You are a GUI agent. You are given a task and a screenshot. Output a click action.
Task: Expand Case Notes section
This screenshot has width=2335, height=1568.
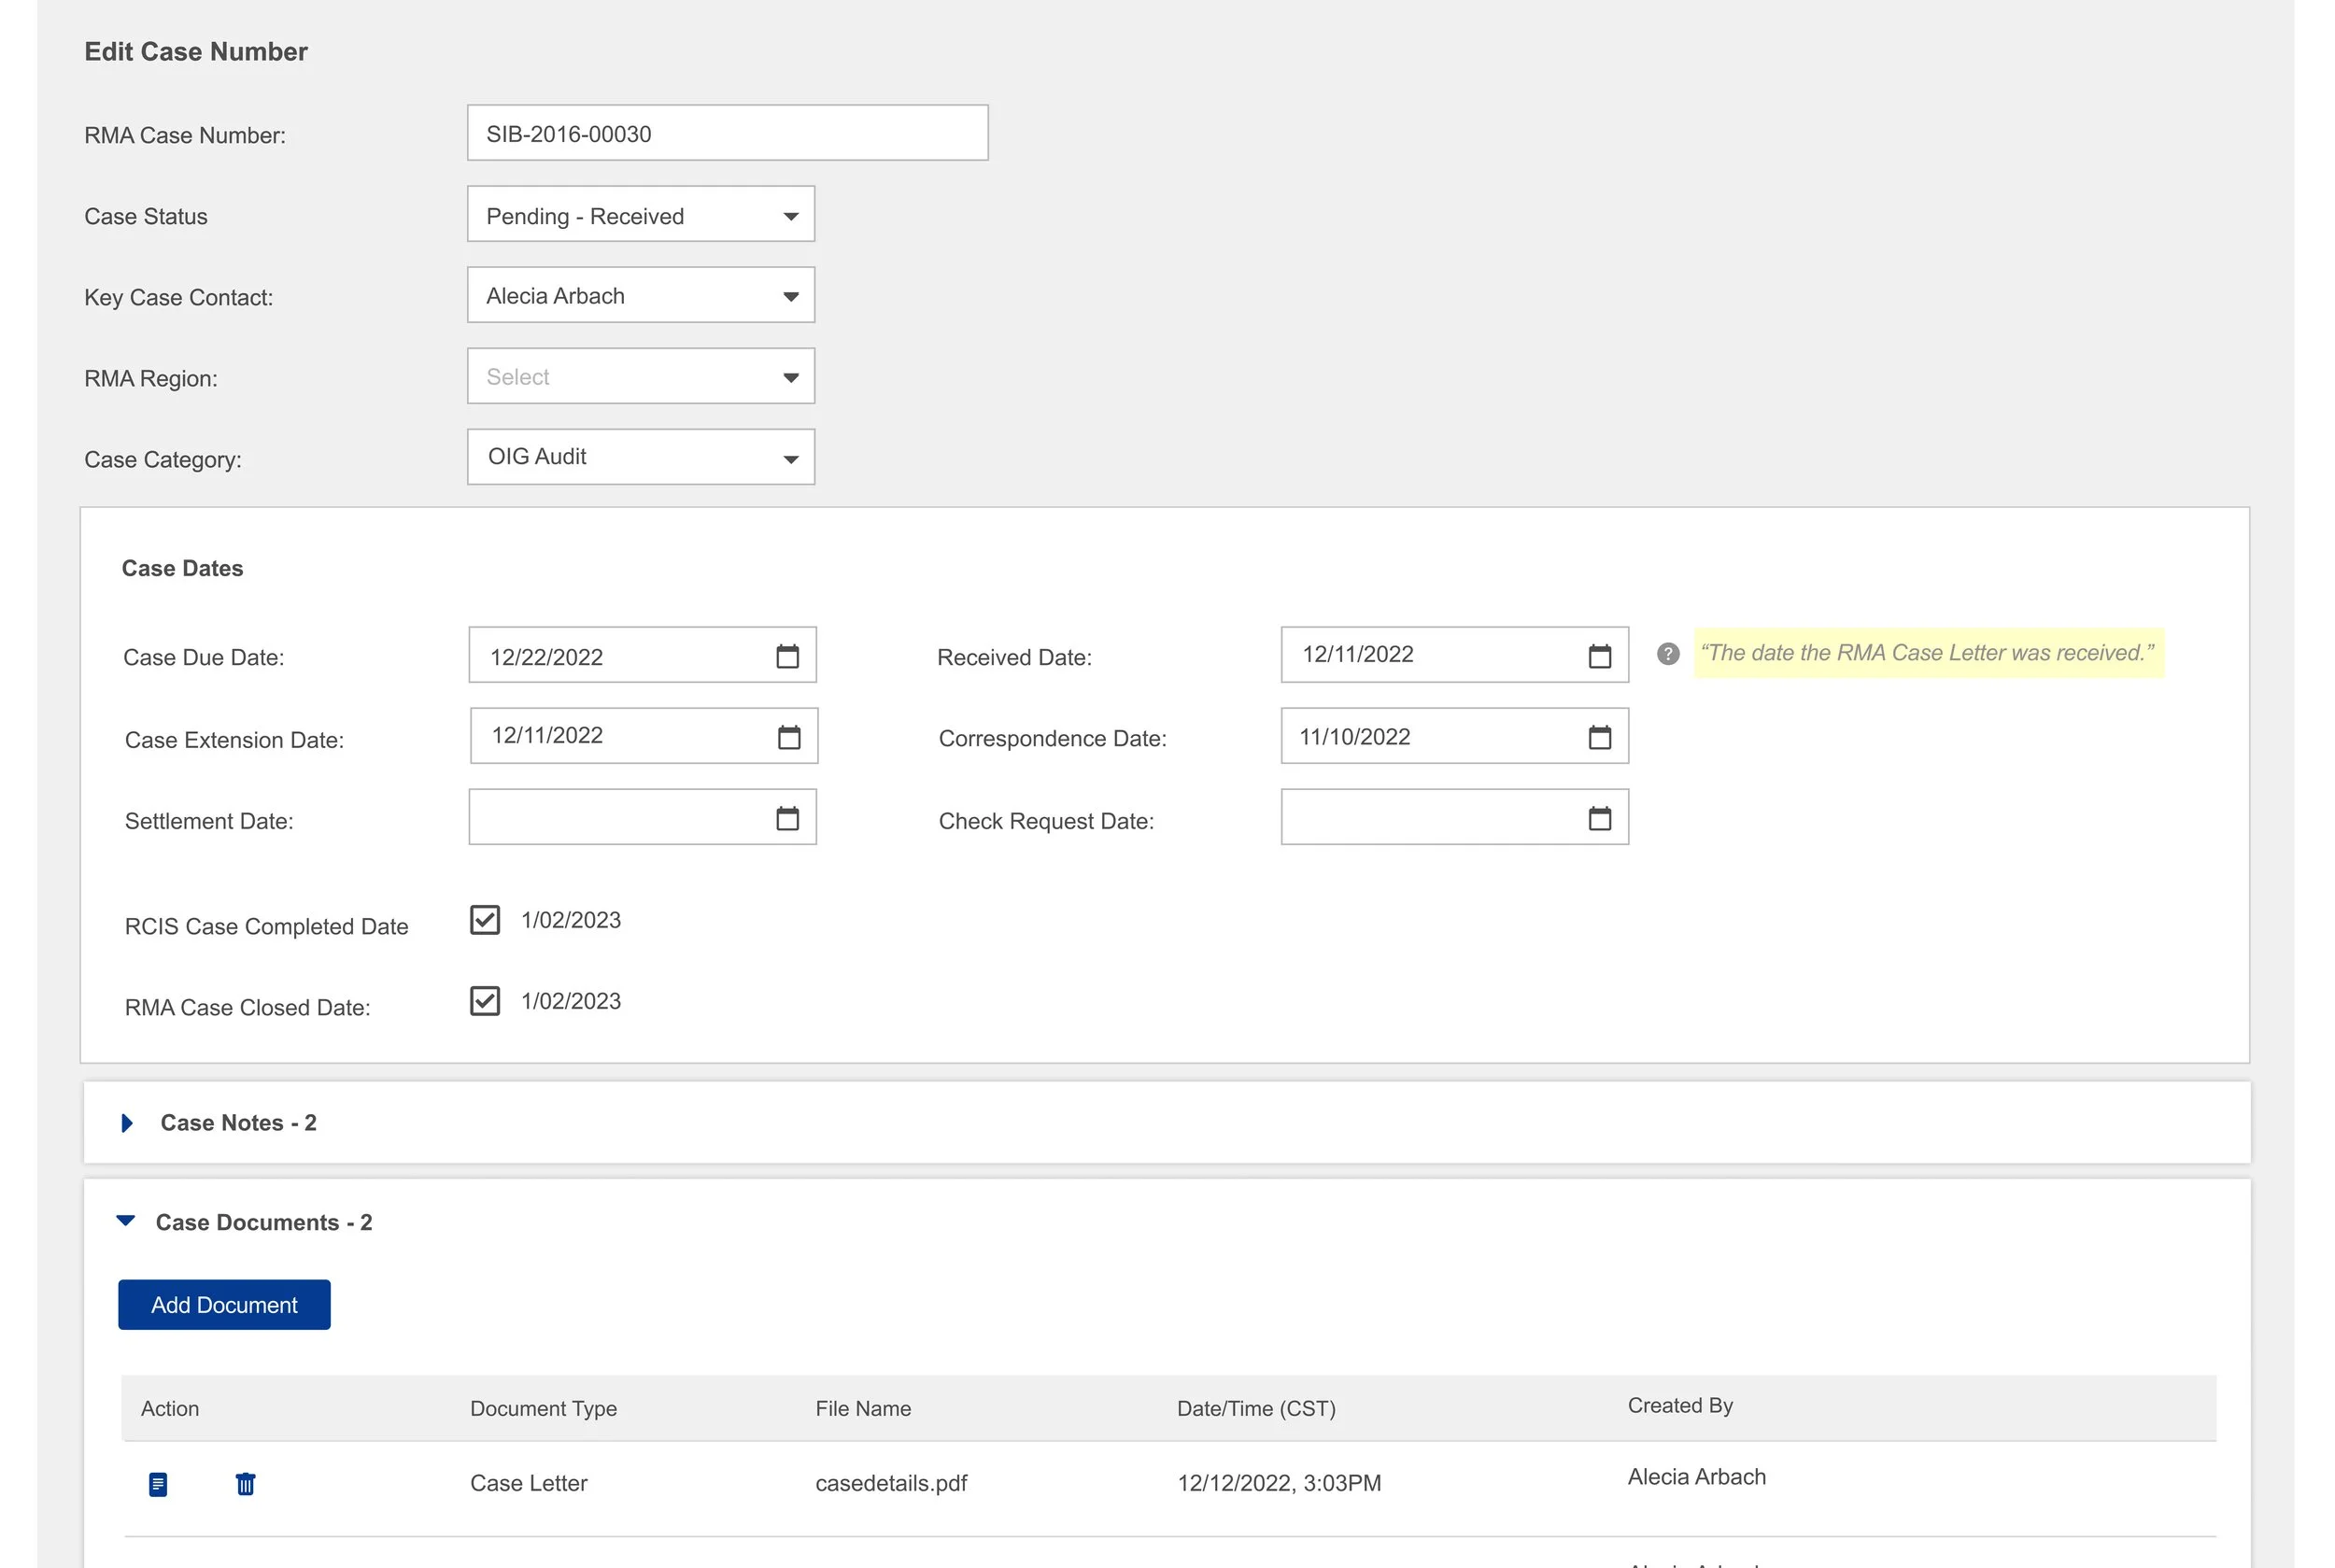pos(127,1123)
